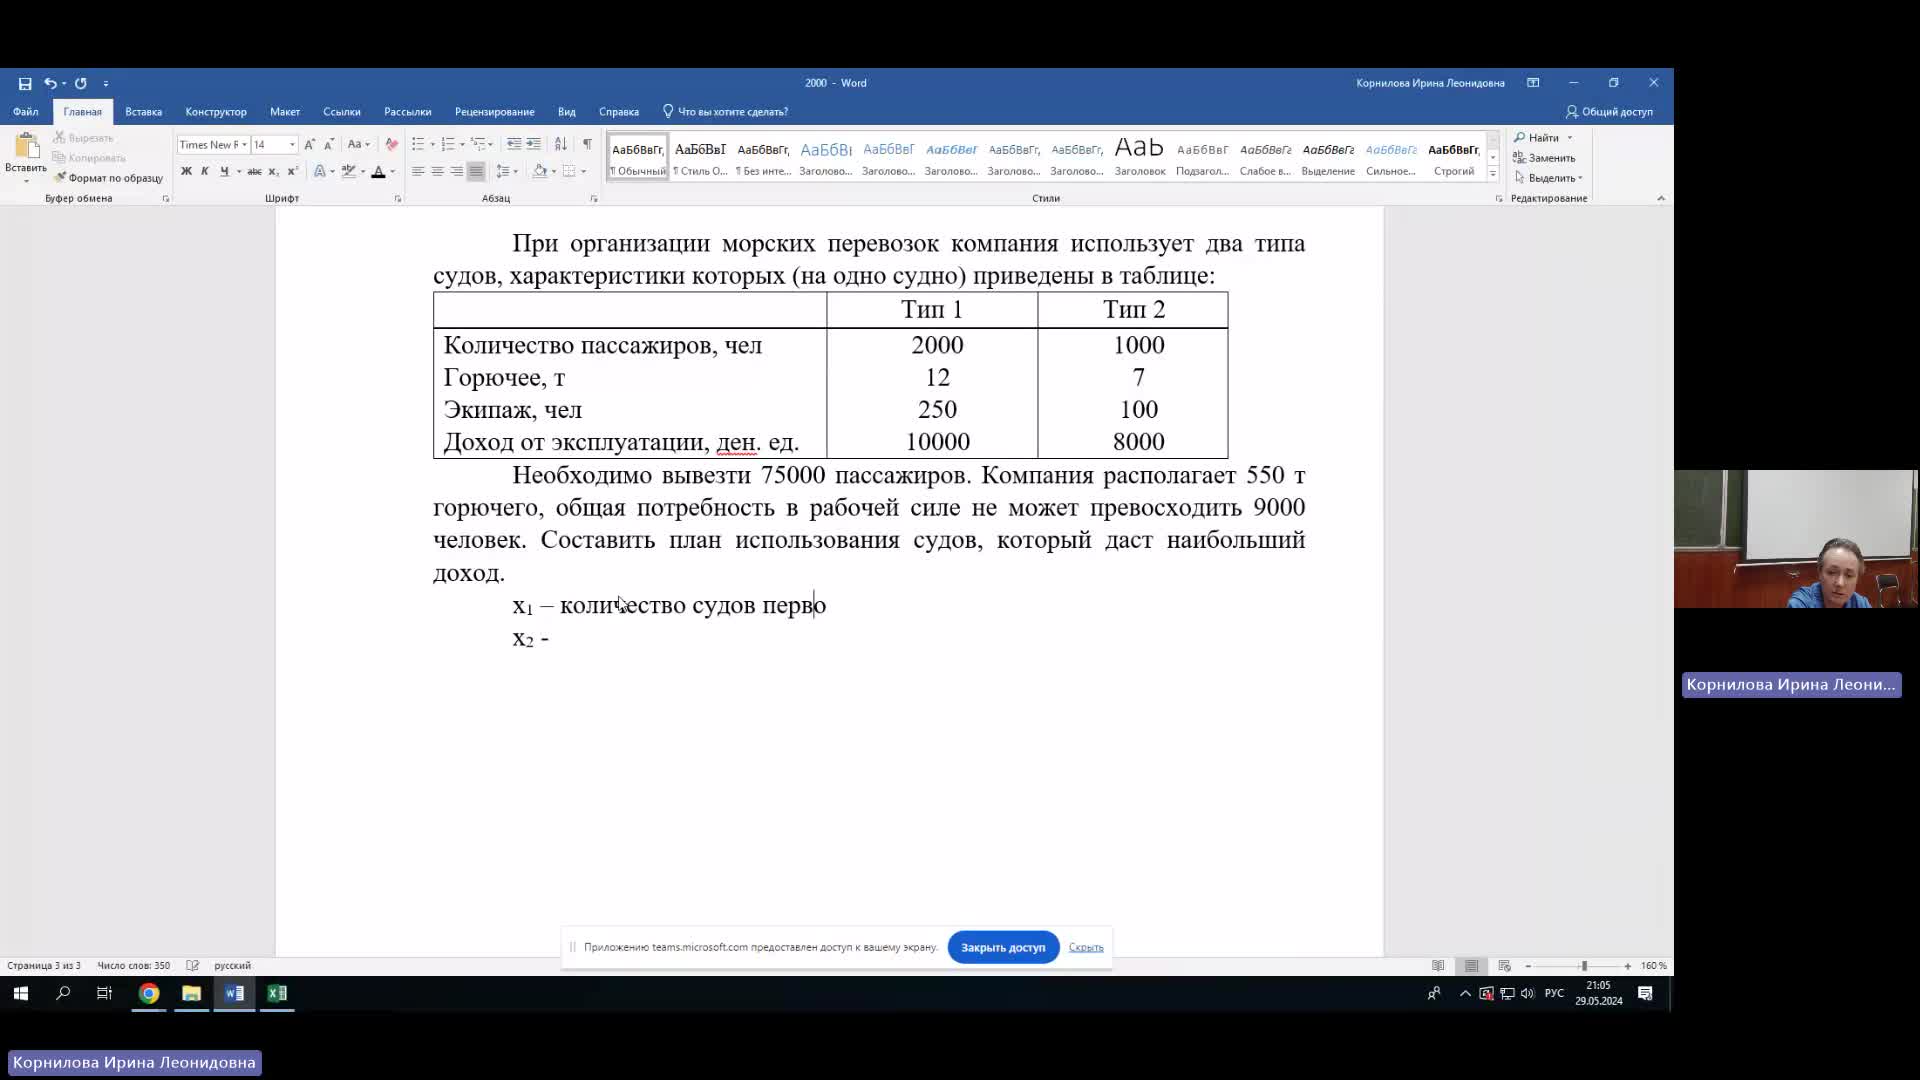Toggle Bold (Ж) formatting
Viewport: 1920px width, 1080px height.
coord(186,171)
